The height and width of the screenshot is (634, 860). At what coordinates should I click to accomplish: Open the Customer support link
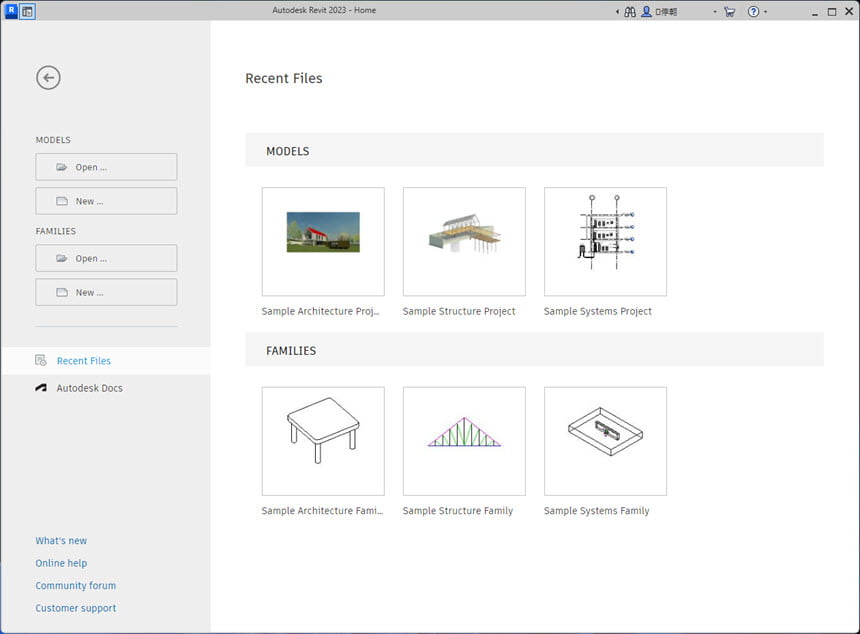[x=76, y=608]
